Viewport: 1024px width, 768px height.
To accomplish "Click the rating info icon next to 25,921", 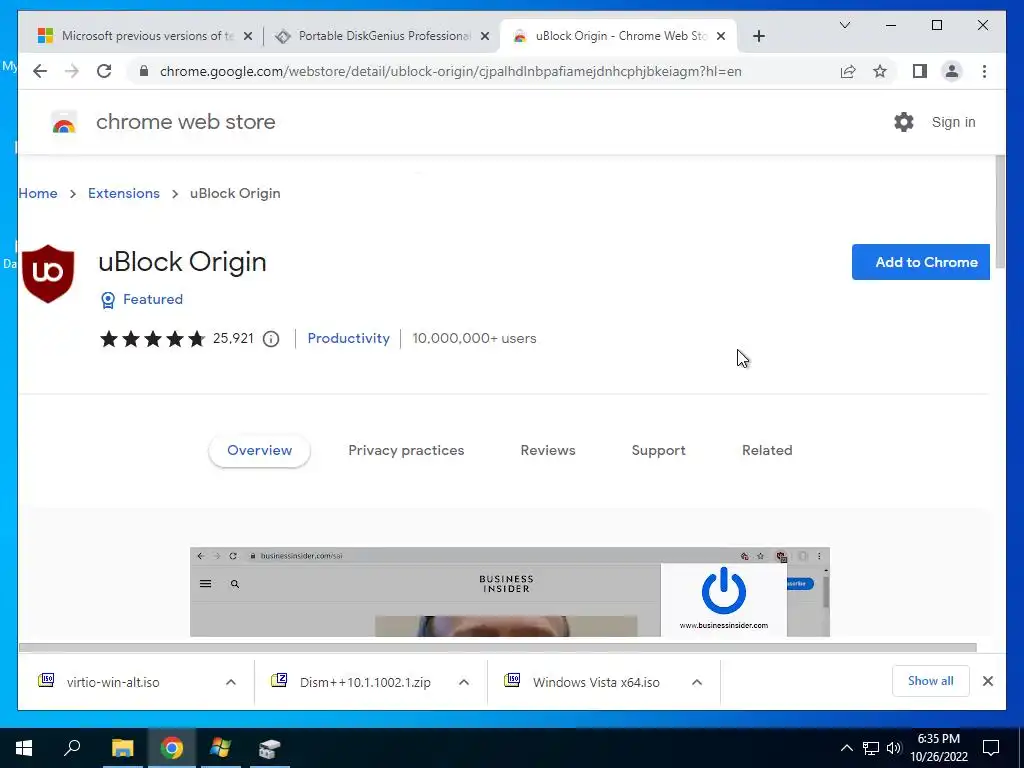I will pos(271,339).
